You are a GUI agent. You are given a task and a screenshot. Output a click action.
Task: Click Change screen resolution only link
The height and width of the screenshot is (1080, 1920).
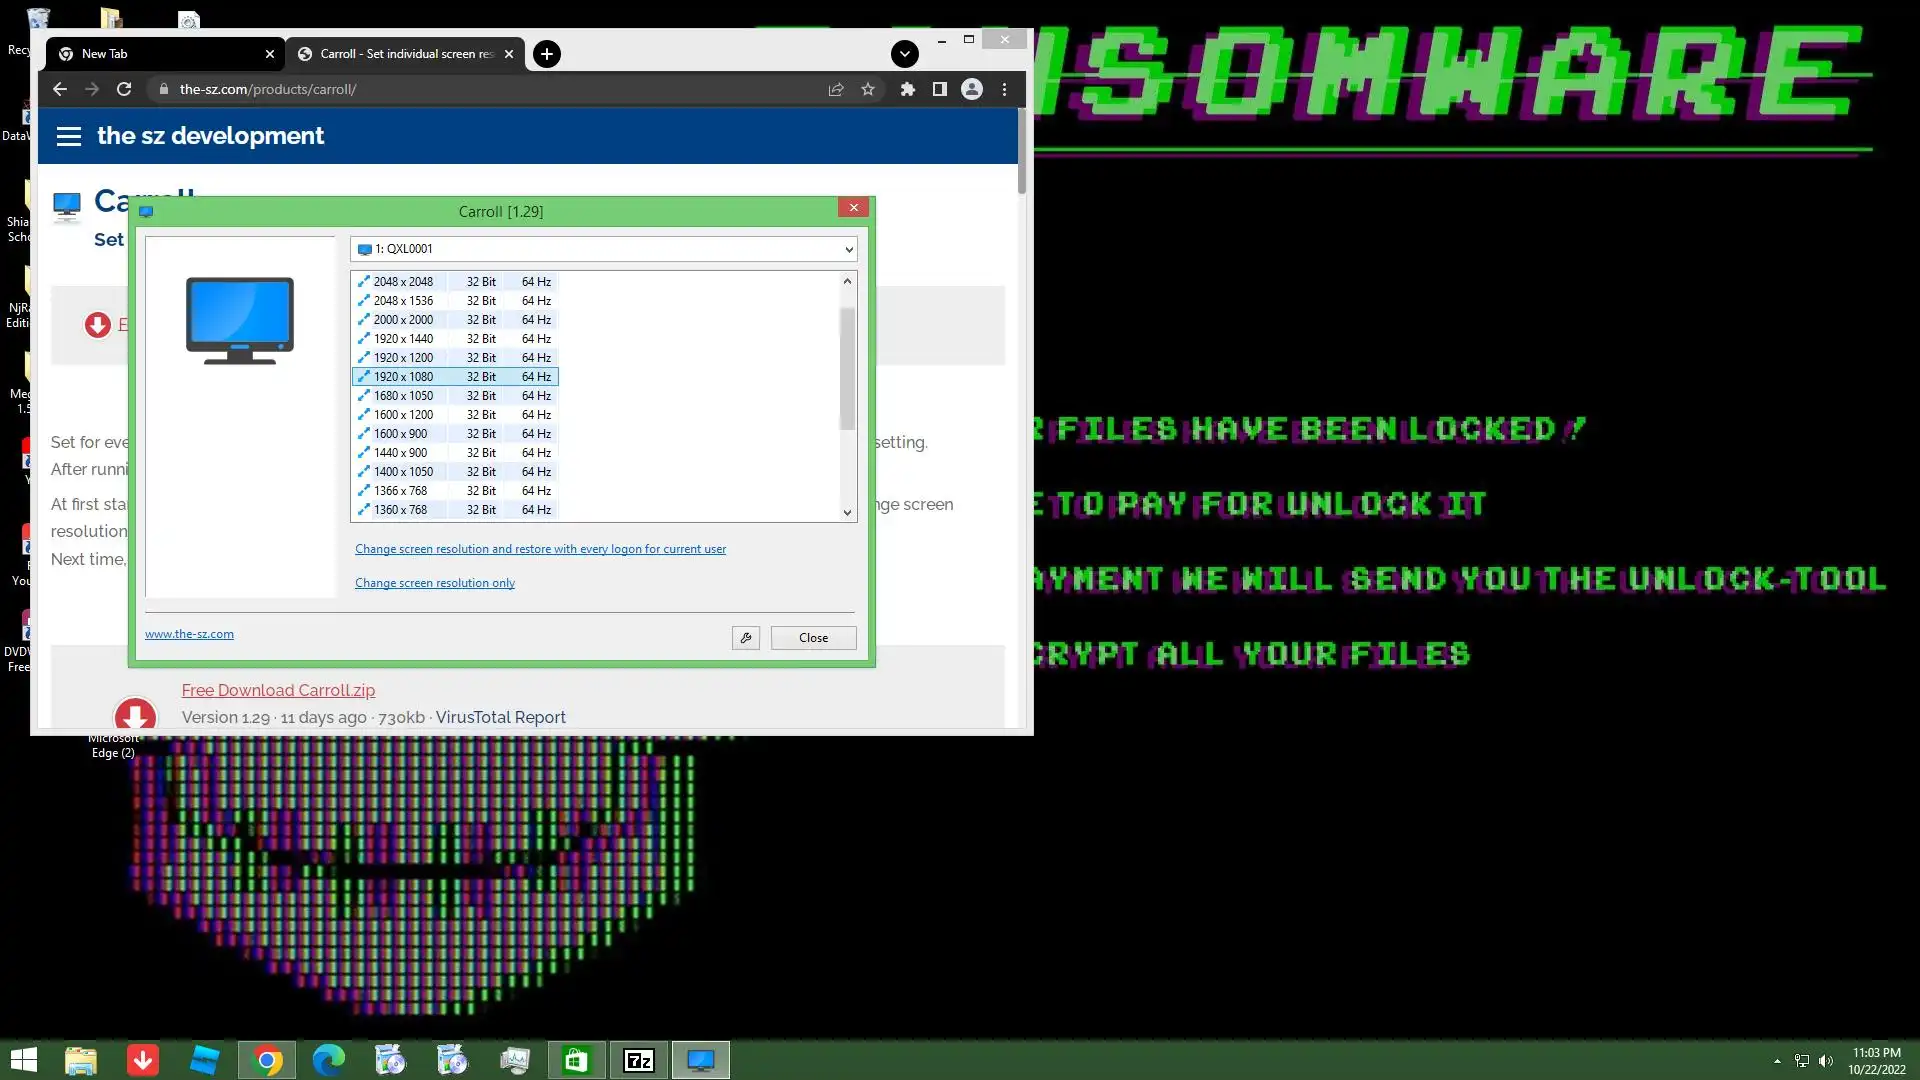click(x=435, y=583)
